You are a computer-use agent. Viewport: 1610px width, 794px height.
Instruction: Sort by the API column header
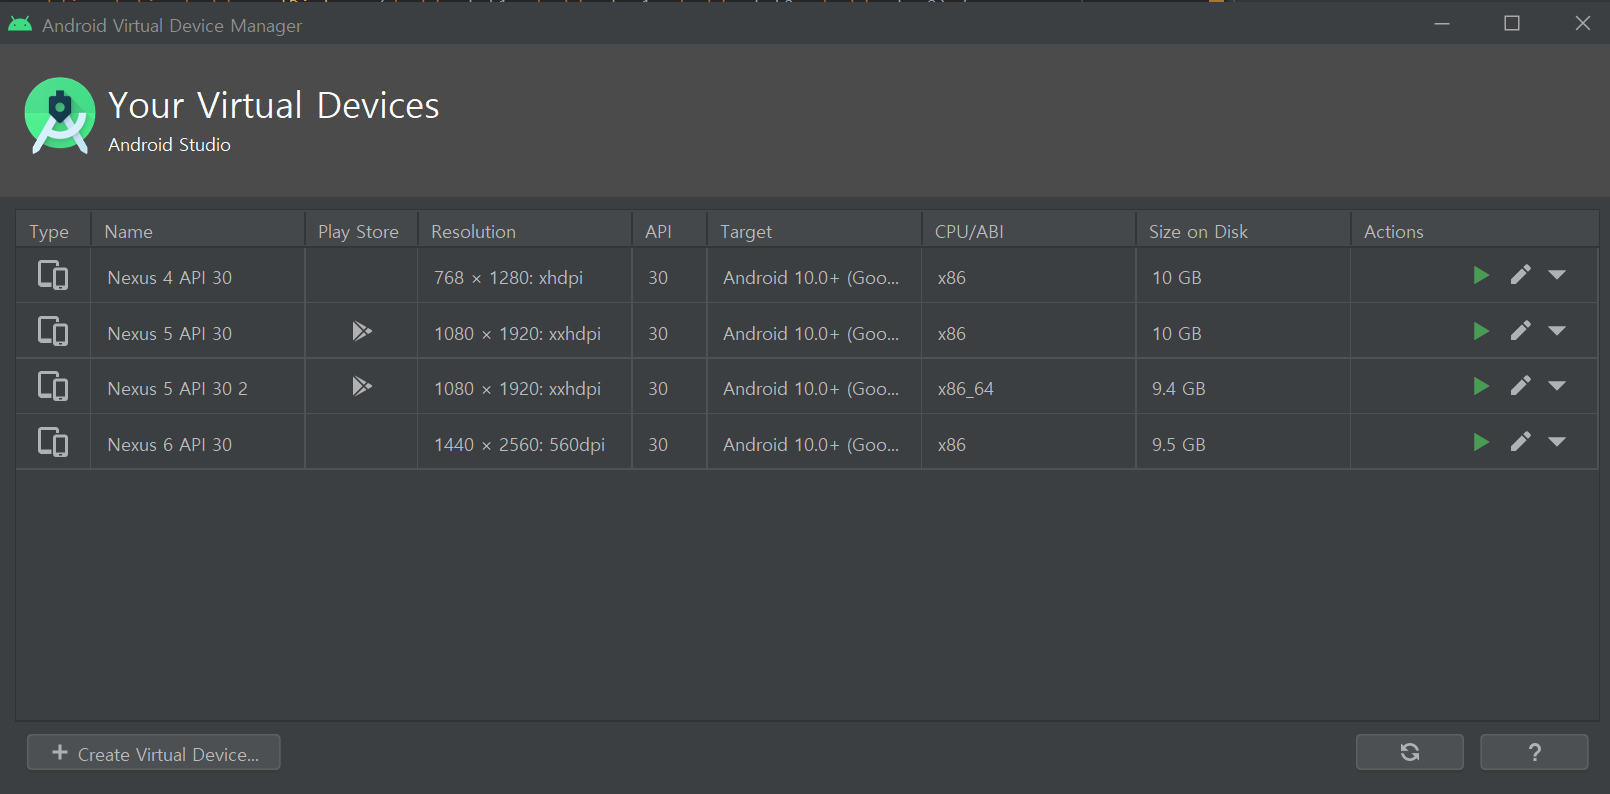tap(670, 231)
